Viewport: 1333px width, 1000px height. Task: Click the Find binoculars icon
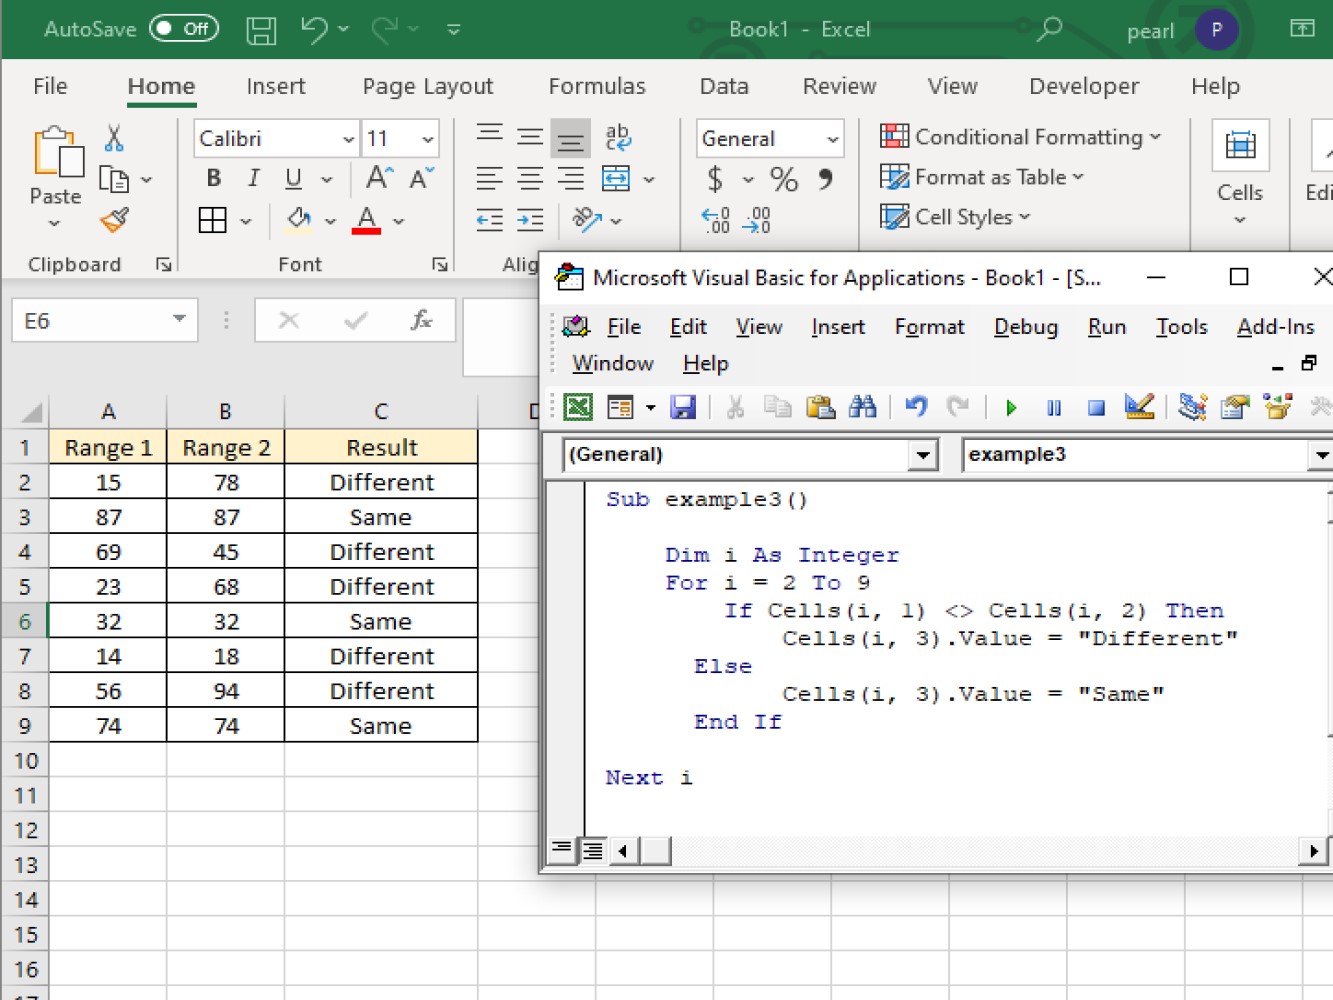pyautogui.click(x=862, y=406)
